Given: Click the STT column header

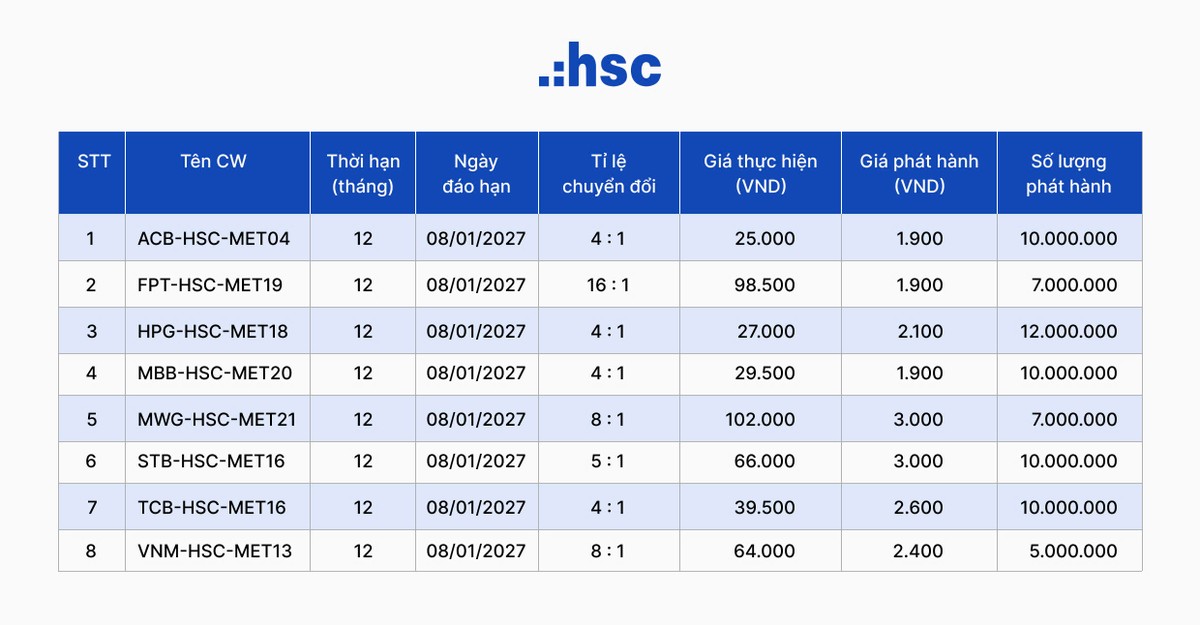Looking at the screenshot, I should click(x=93, y=162).
